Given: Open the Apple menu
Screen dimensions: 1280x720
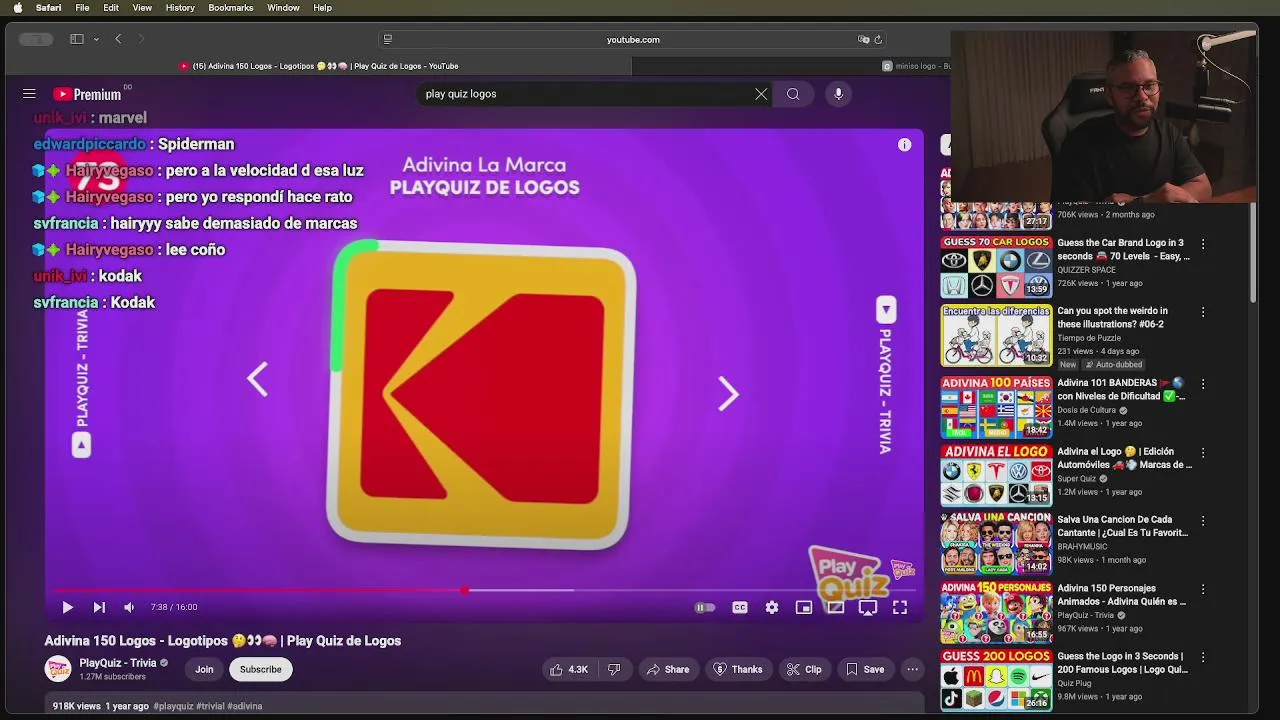Looking at the screenshot, I should pos(17,7).
